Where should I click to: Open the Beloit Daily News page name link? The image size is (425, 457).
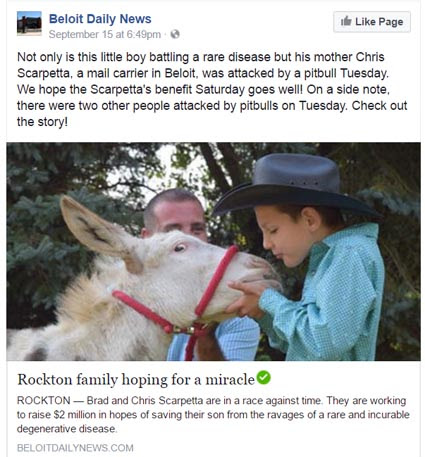click(x=100, y=19)
